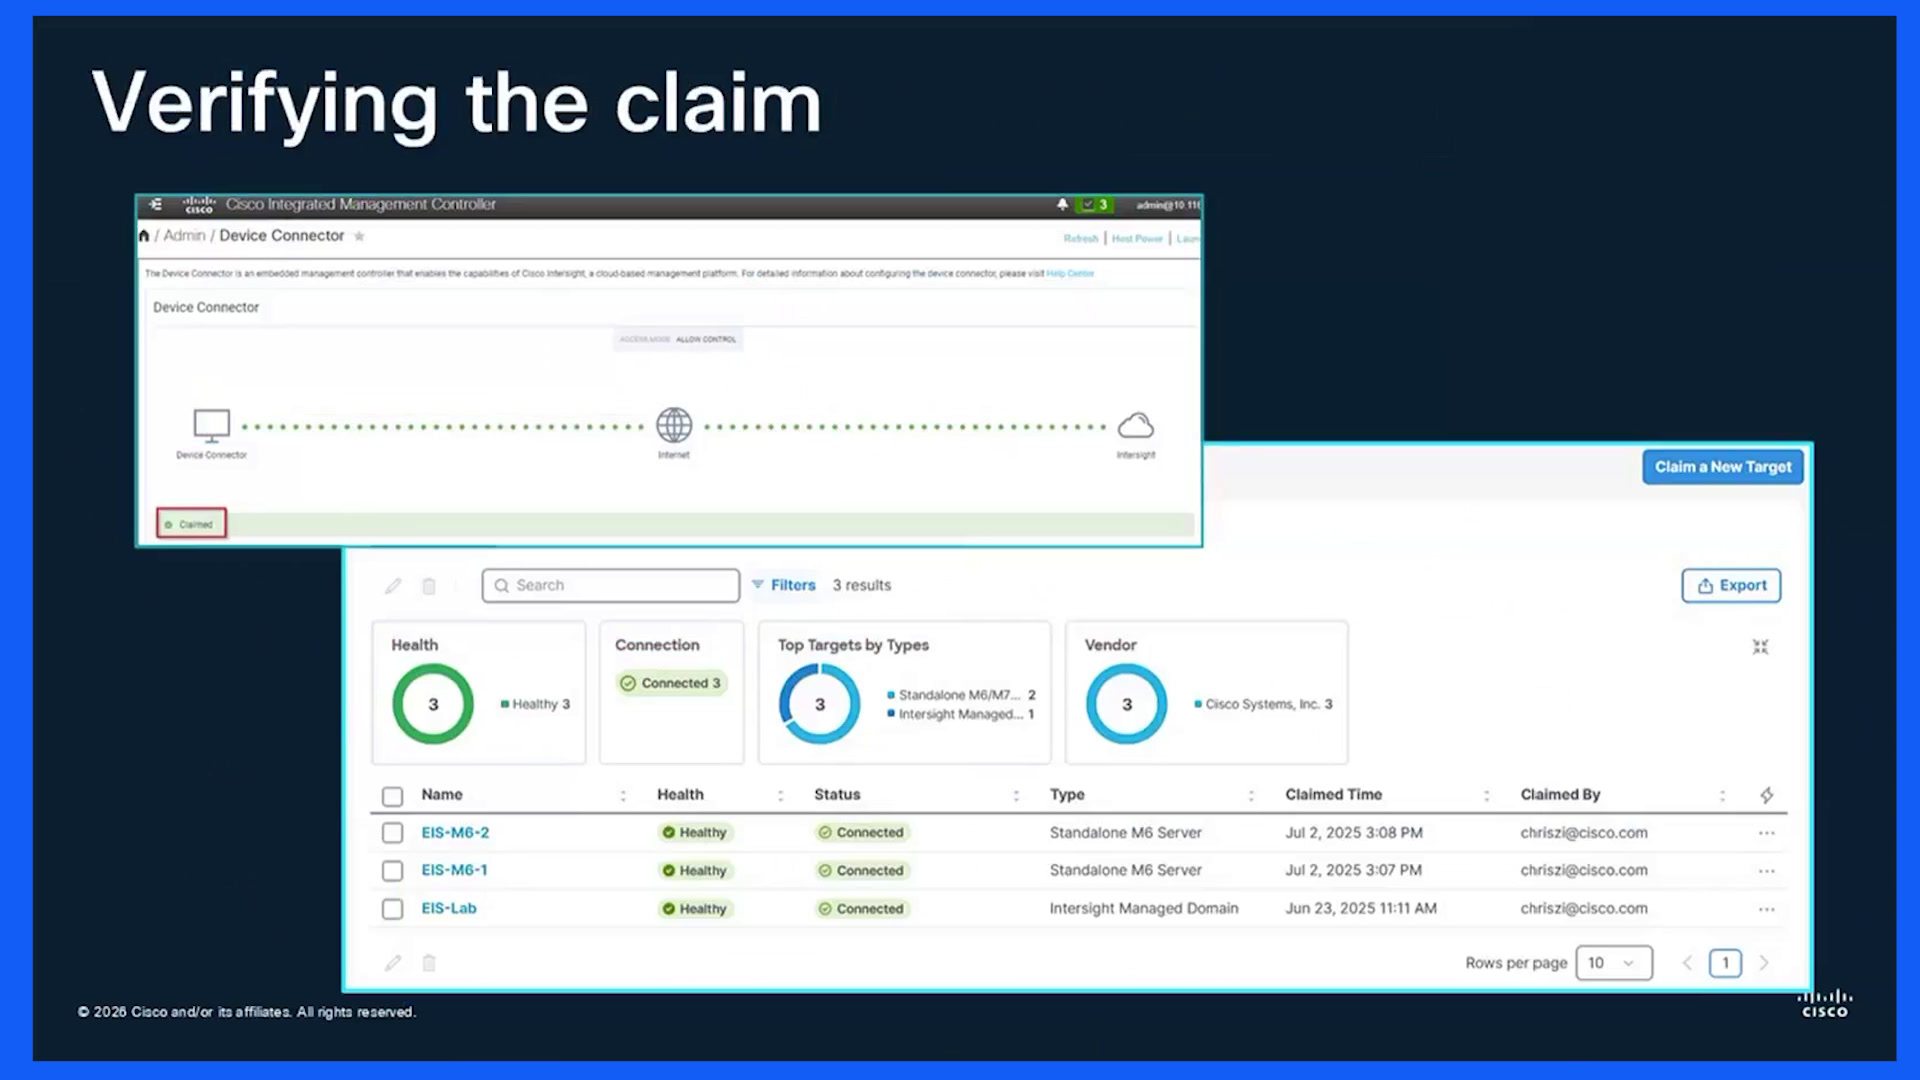Select the EIS-M6-1 row checkbox
The image size is (1920, 1080).
point(392,871)
